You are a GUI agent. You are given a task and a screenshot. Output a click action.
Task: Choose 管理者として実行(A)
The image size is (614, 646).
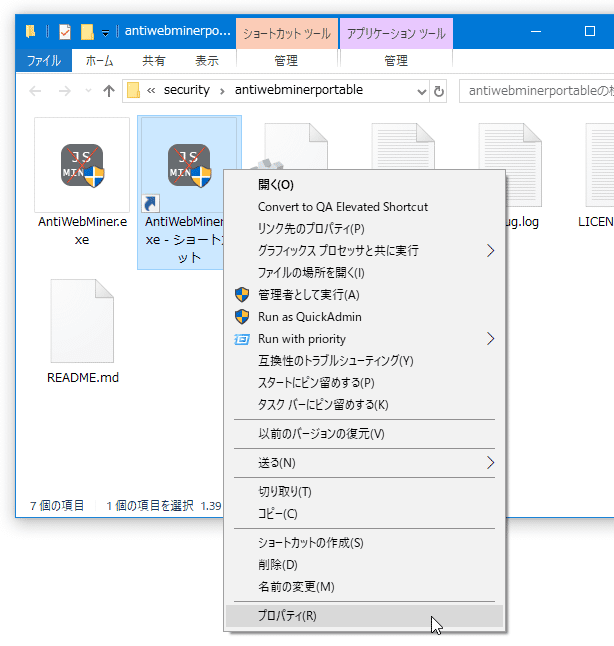[364, 295]
